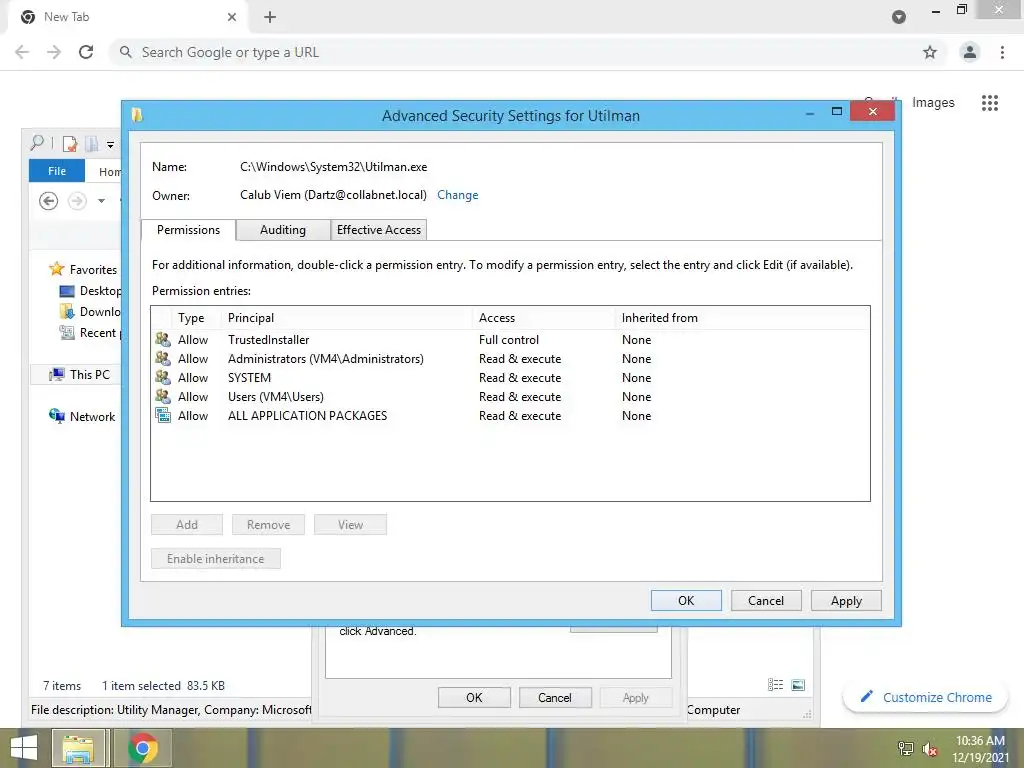This screenshot has width=1024, height=768.
Task: Open File Explorer from the taskbar
Action: (78, 748)
